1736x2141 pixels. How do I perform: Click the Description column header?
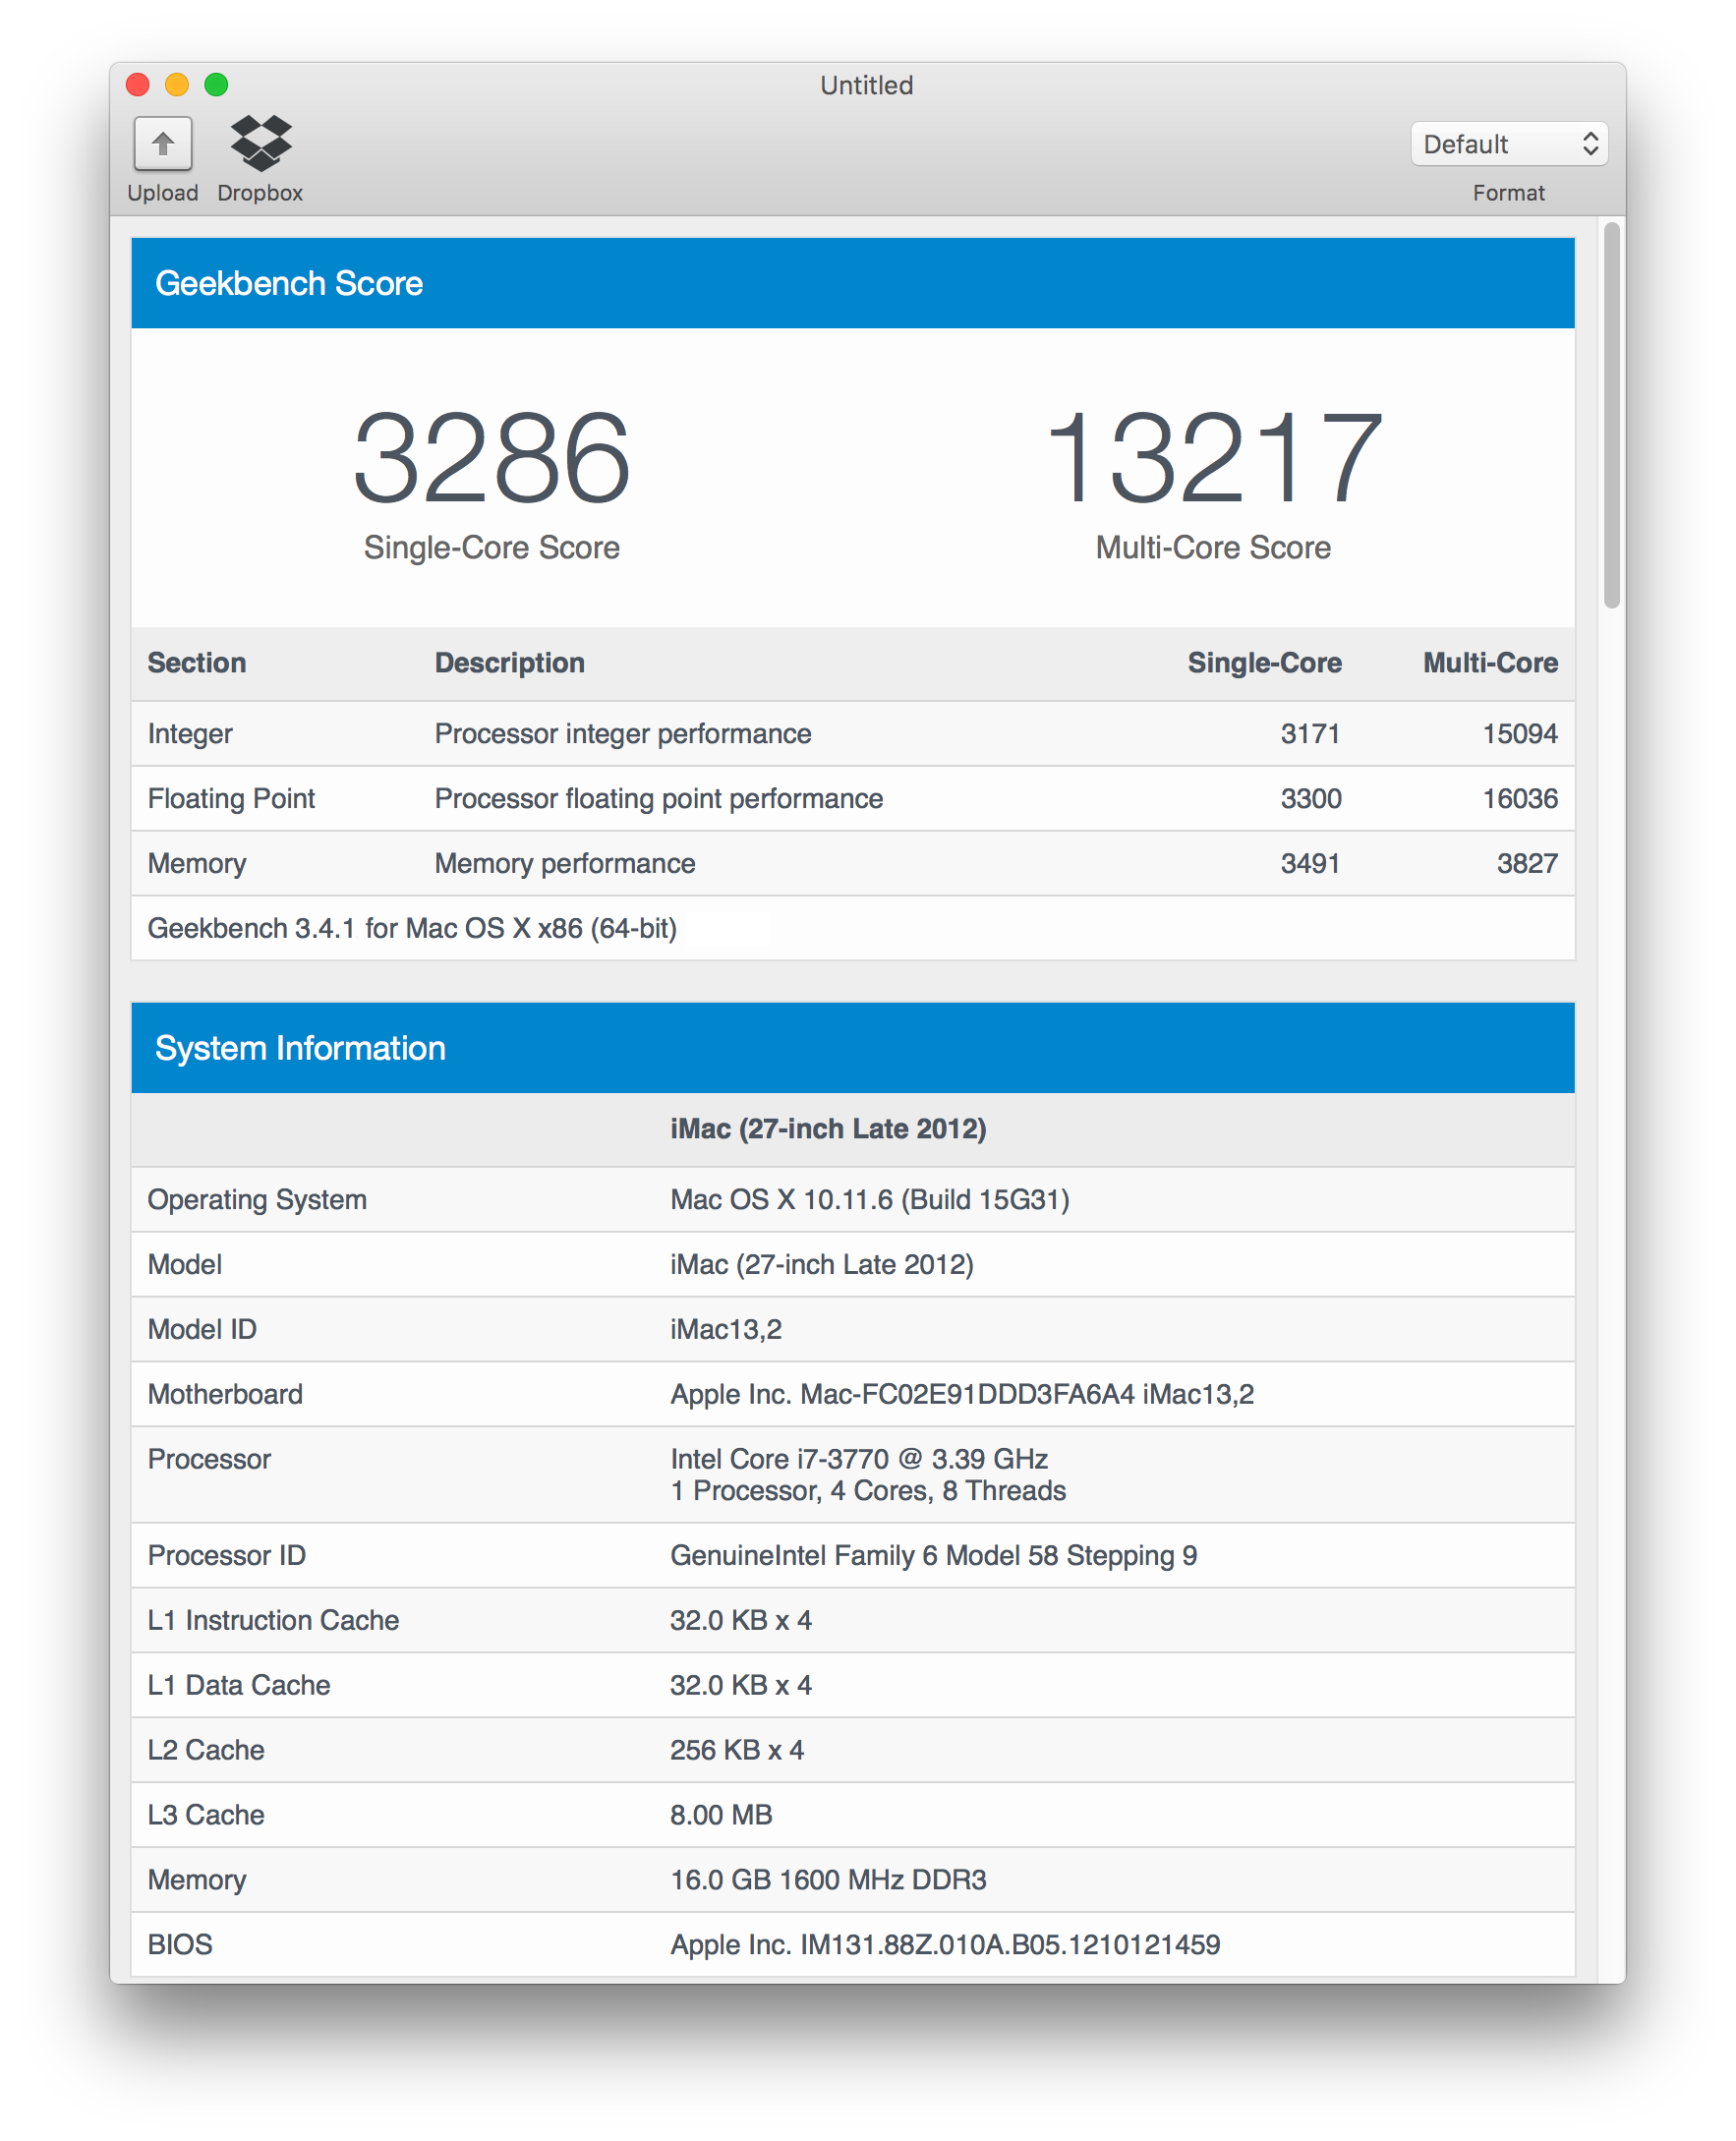coord(510,663)
